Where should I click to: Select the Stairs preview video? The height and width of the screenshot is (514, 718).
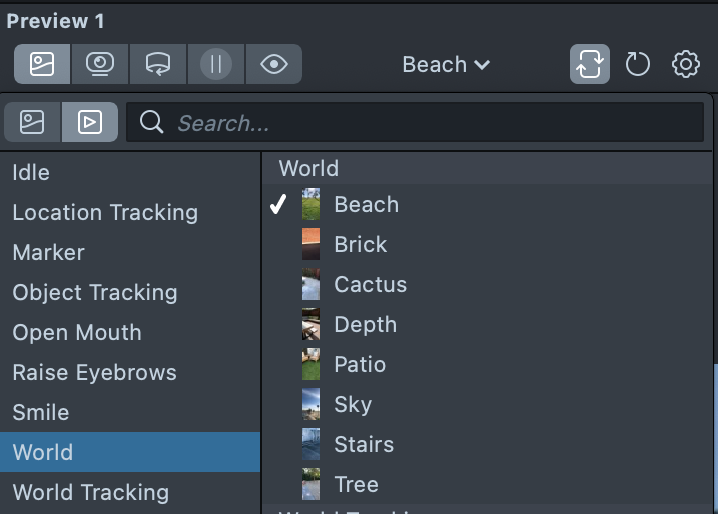[x=364, y=444]
